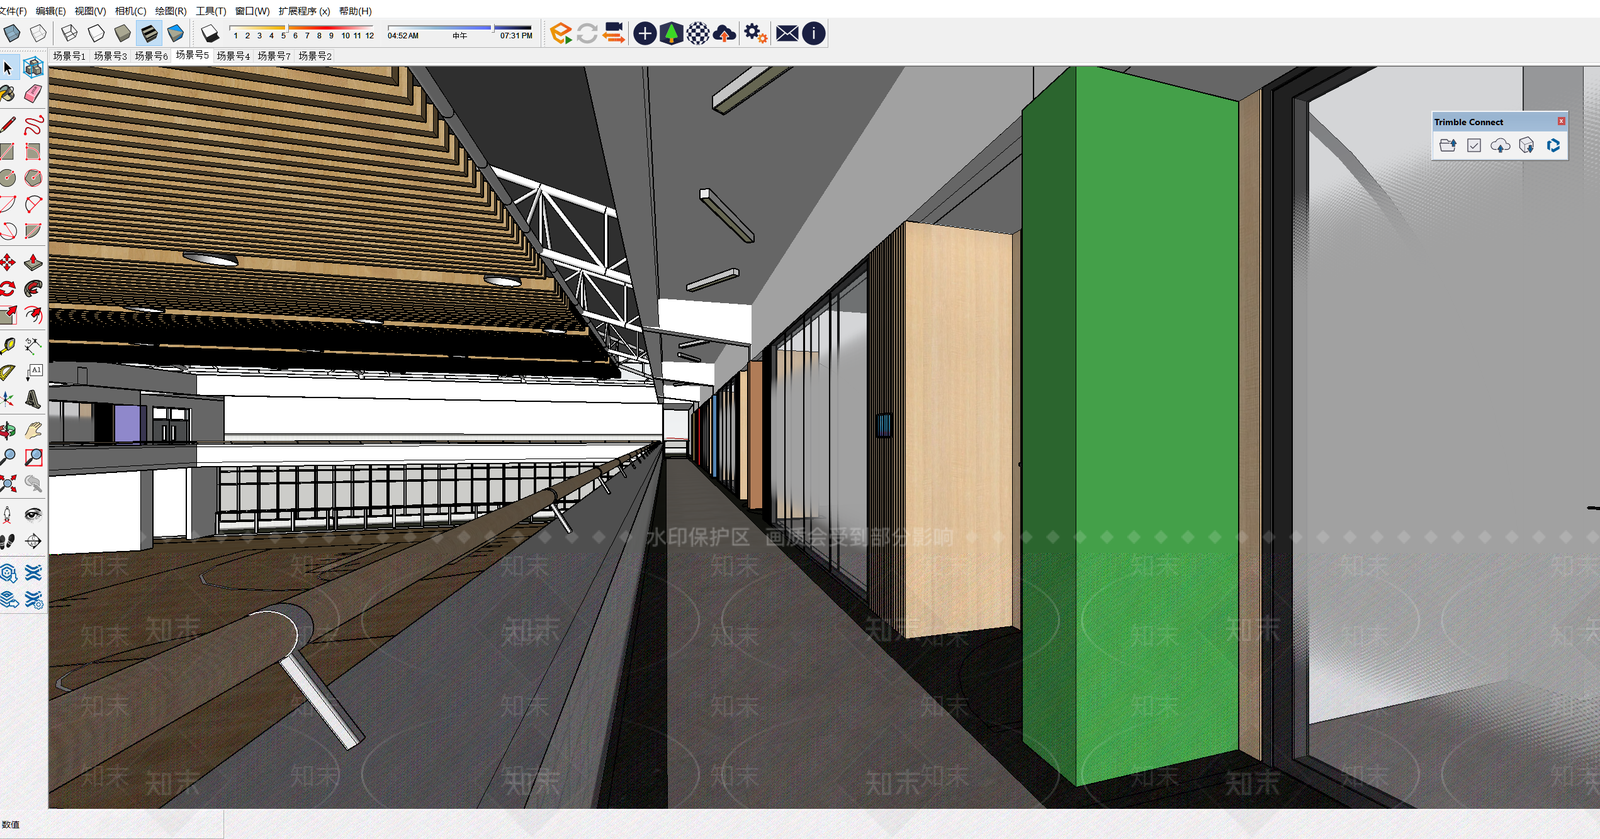1600x839 pixels.
Task: Open scene tab 场景号2
Action: 315,56
